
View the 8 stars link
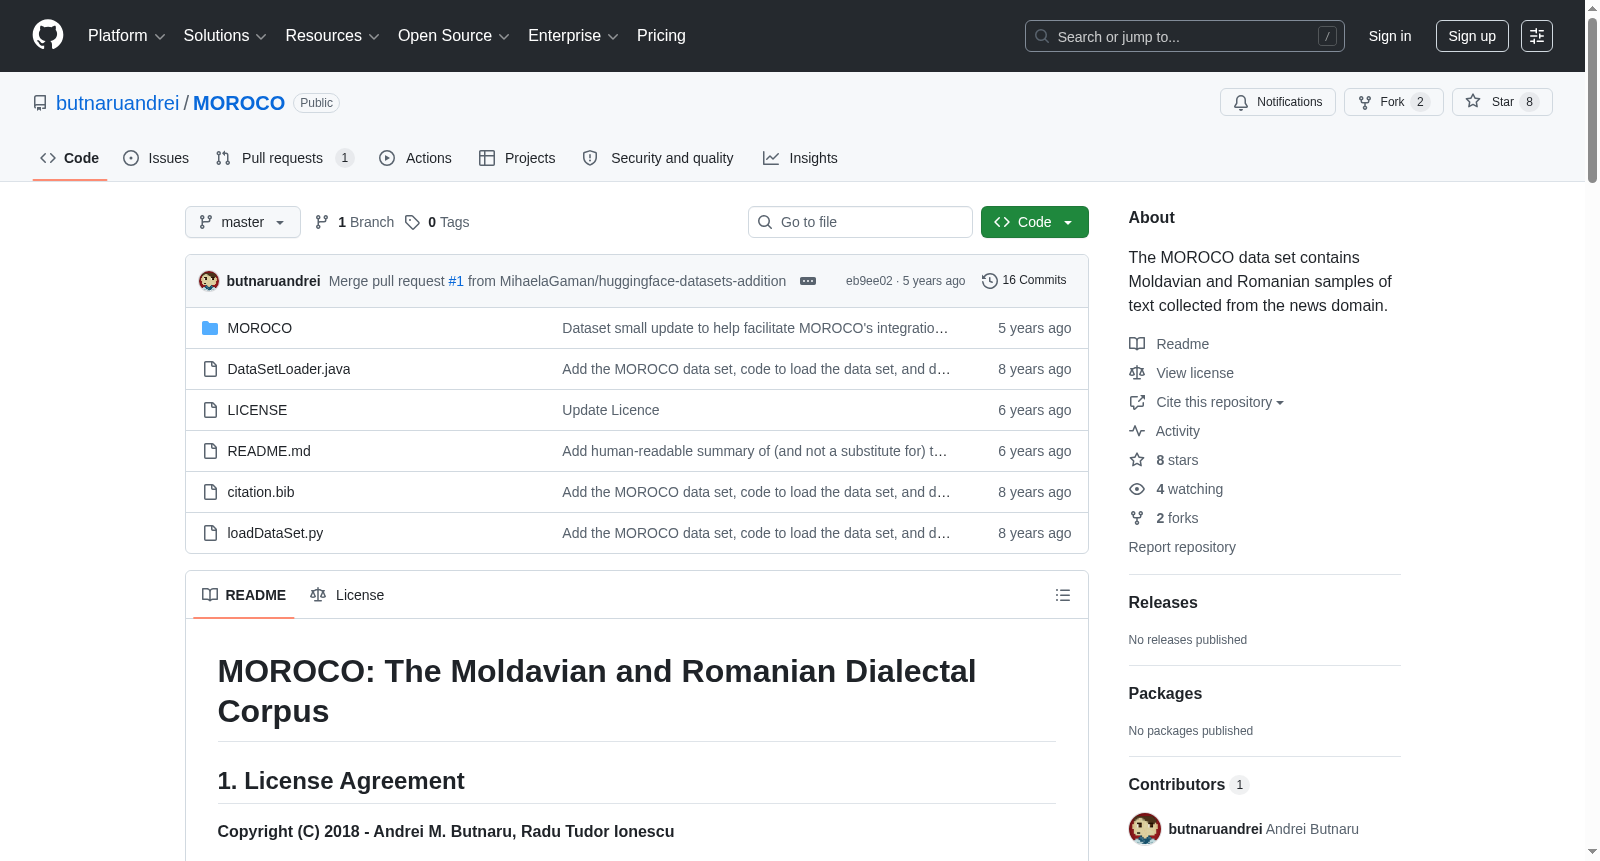coord(1164,460)
